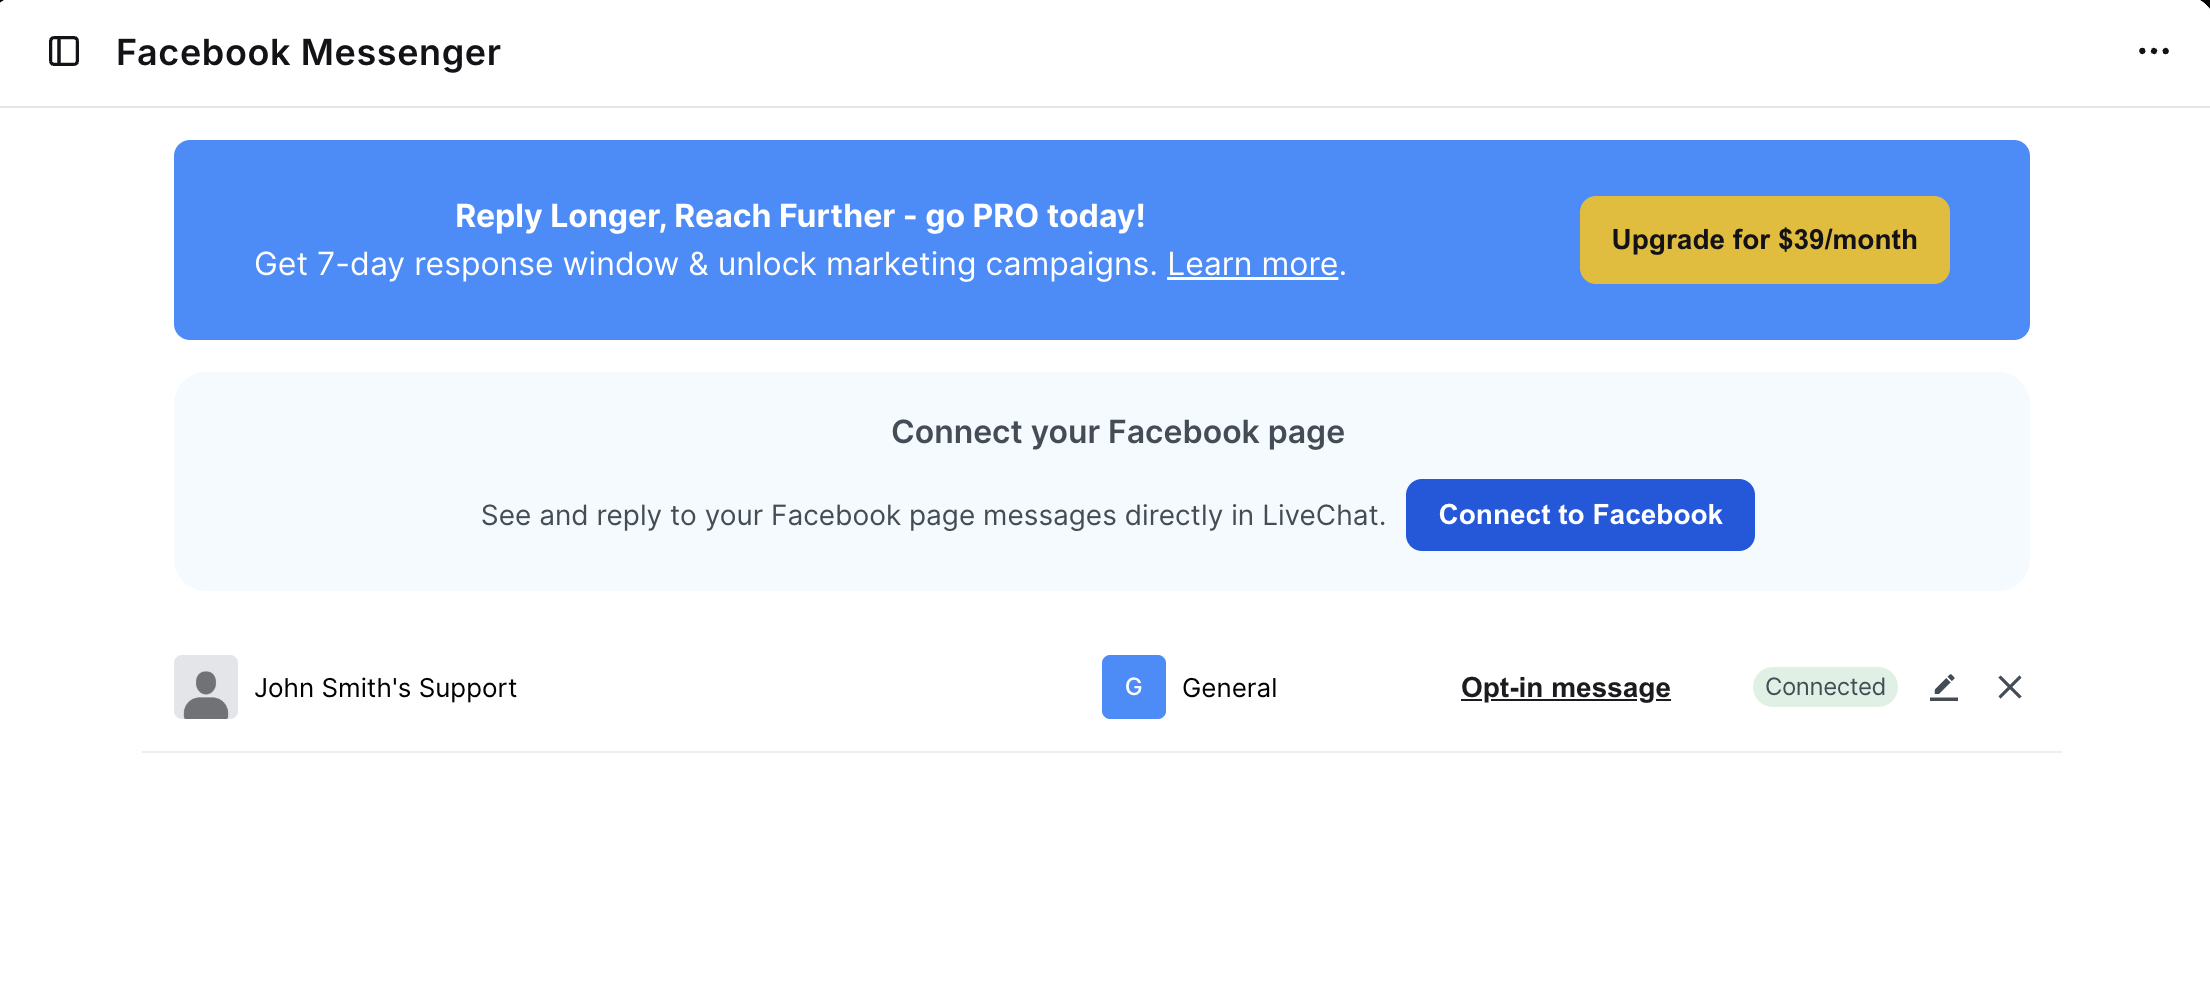This screenshot has height=1008, width=2210.
Task: Remove John Smith's Support with the X icon
Action: (2009, 687)
